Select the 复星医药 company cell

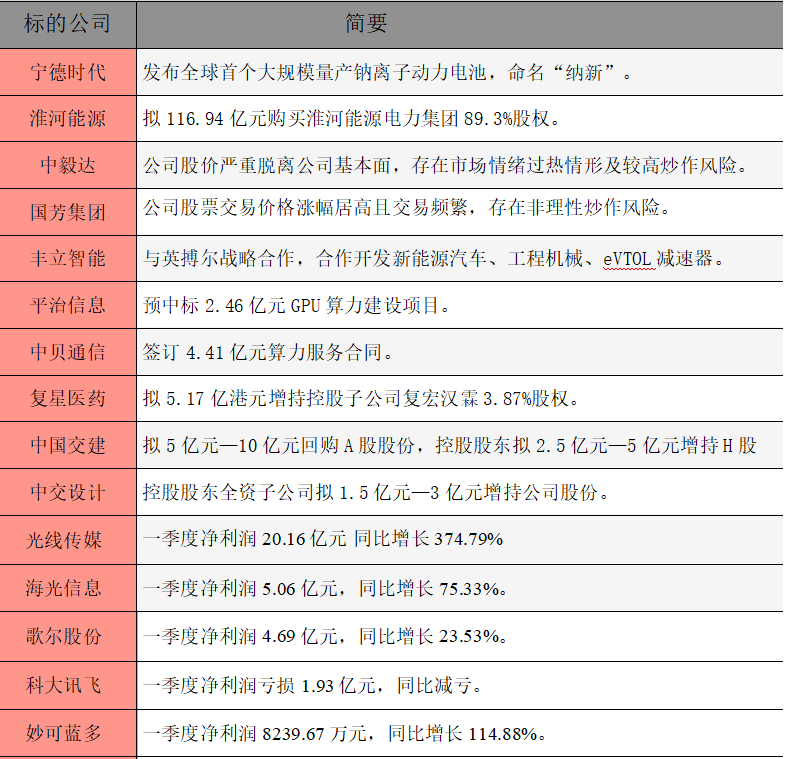click(68, 399)
